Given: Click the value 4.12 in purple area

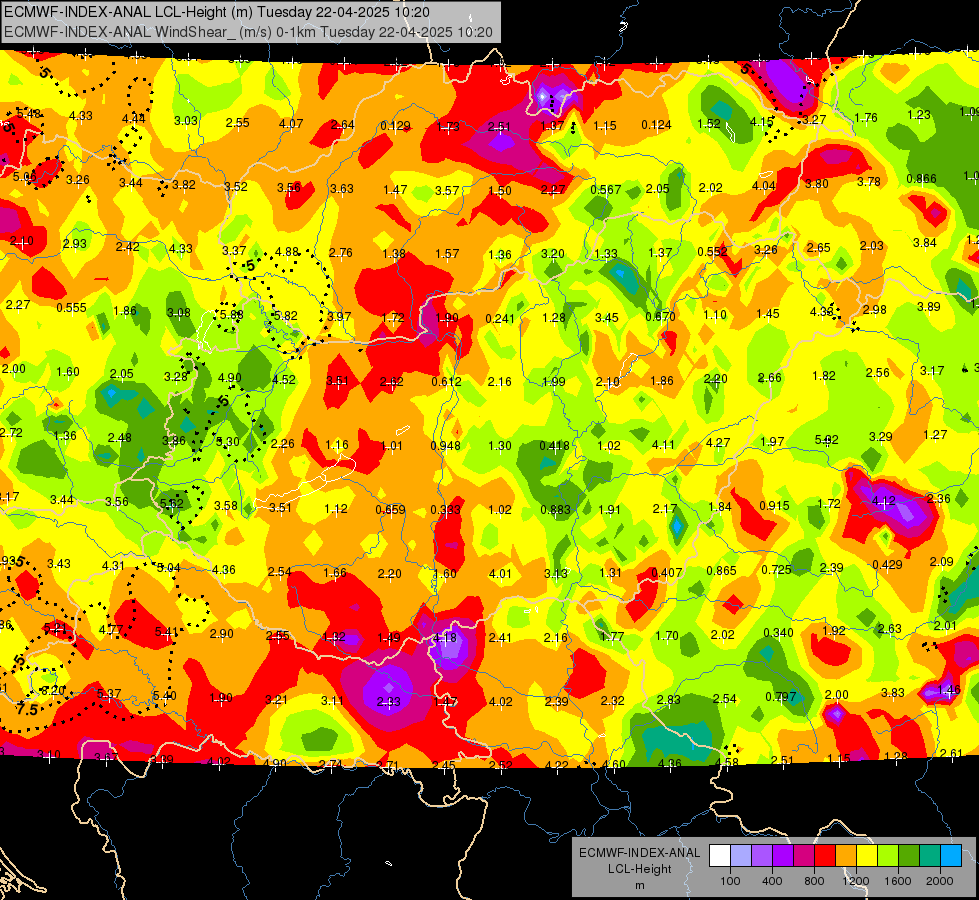Looking at the screenshot, I should pyautogui.click(x=883, y=501).
